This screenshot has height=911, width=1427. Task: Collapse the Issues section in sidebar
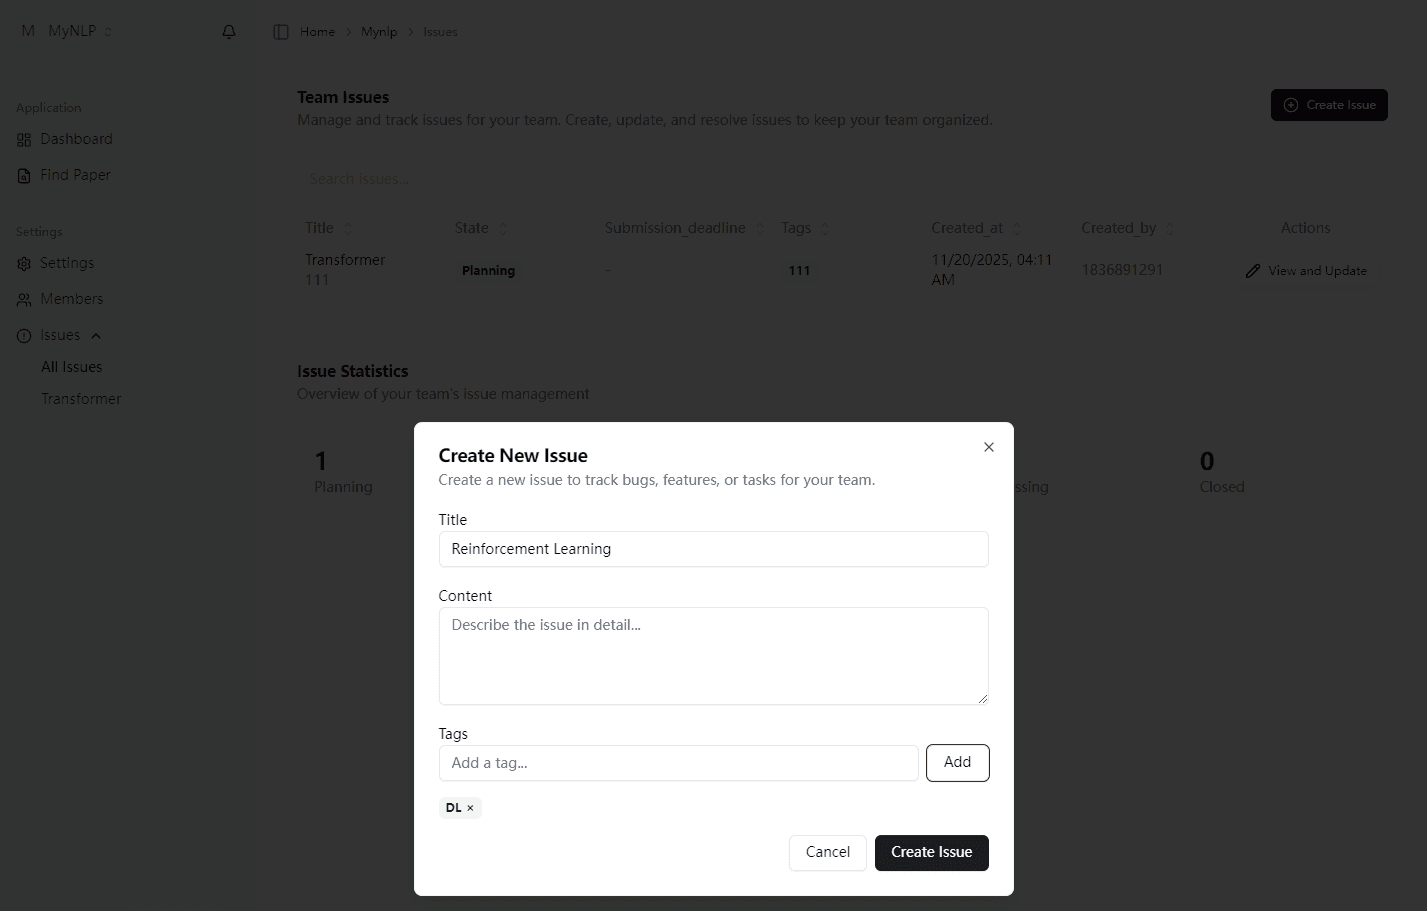pos(96,335)
